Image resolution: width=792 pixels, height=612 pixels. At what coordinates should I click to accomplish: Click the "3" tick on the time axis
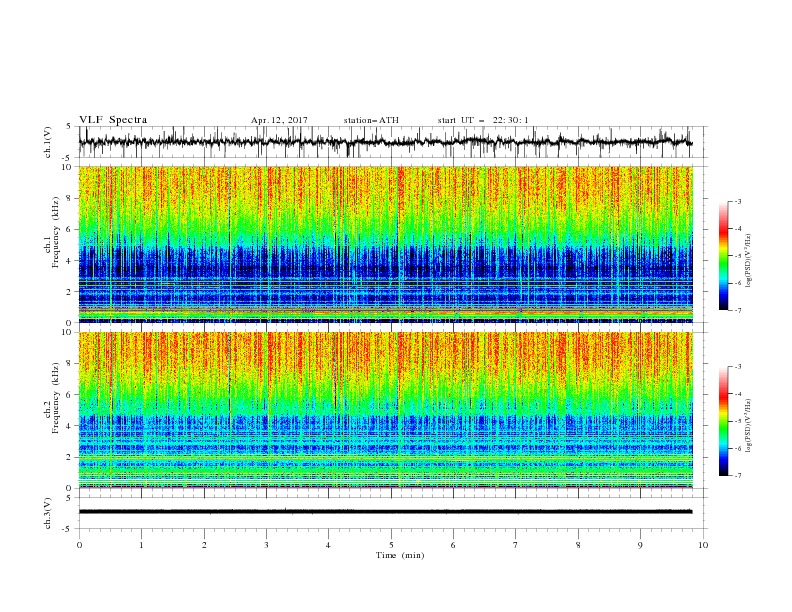(266, 545)
